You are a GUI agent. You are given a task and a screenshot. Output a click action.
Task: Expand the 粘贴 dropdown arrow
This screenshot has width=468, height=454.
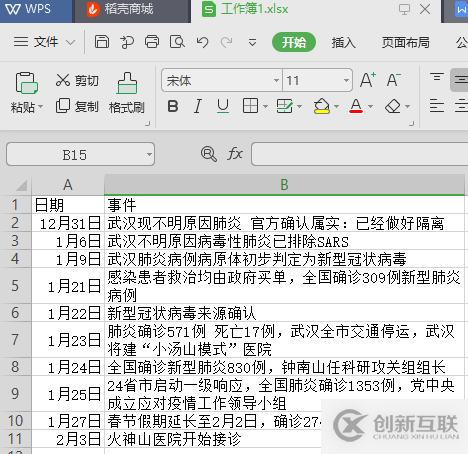(x=41, y=107)
